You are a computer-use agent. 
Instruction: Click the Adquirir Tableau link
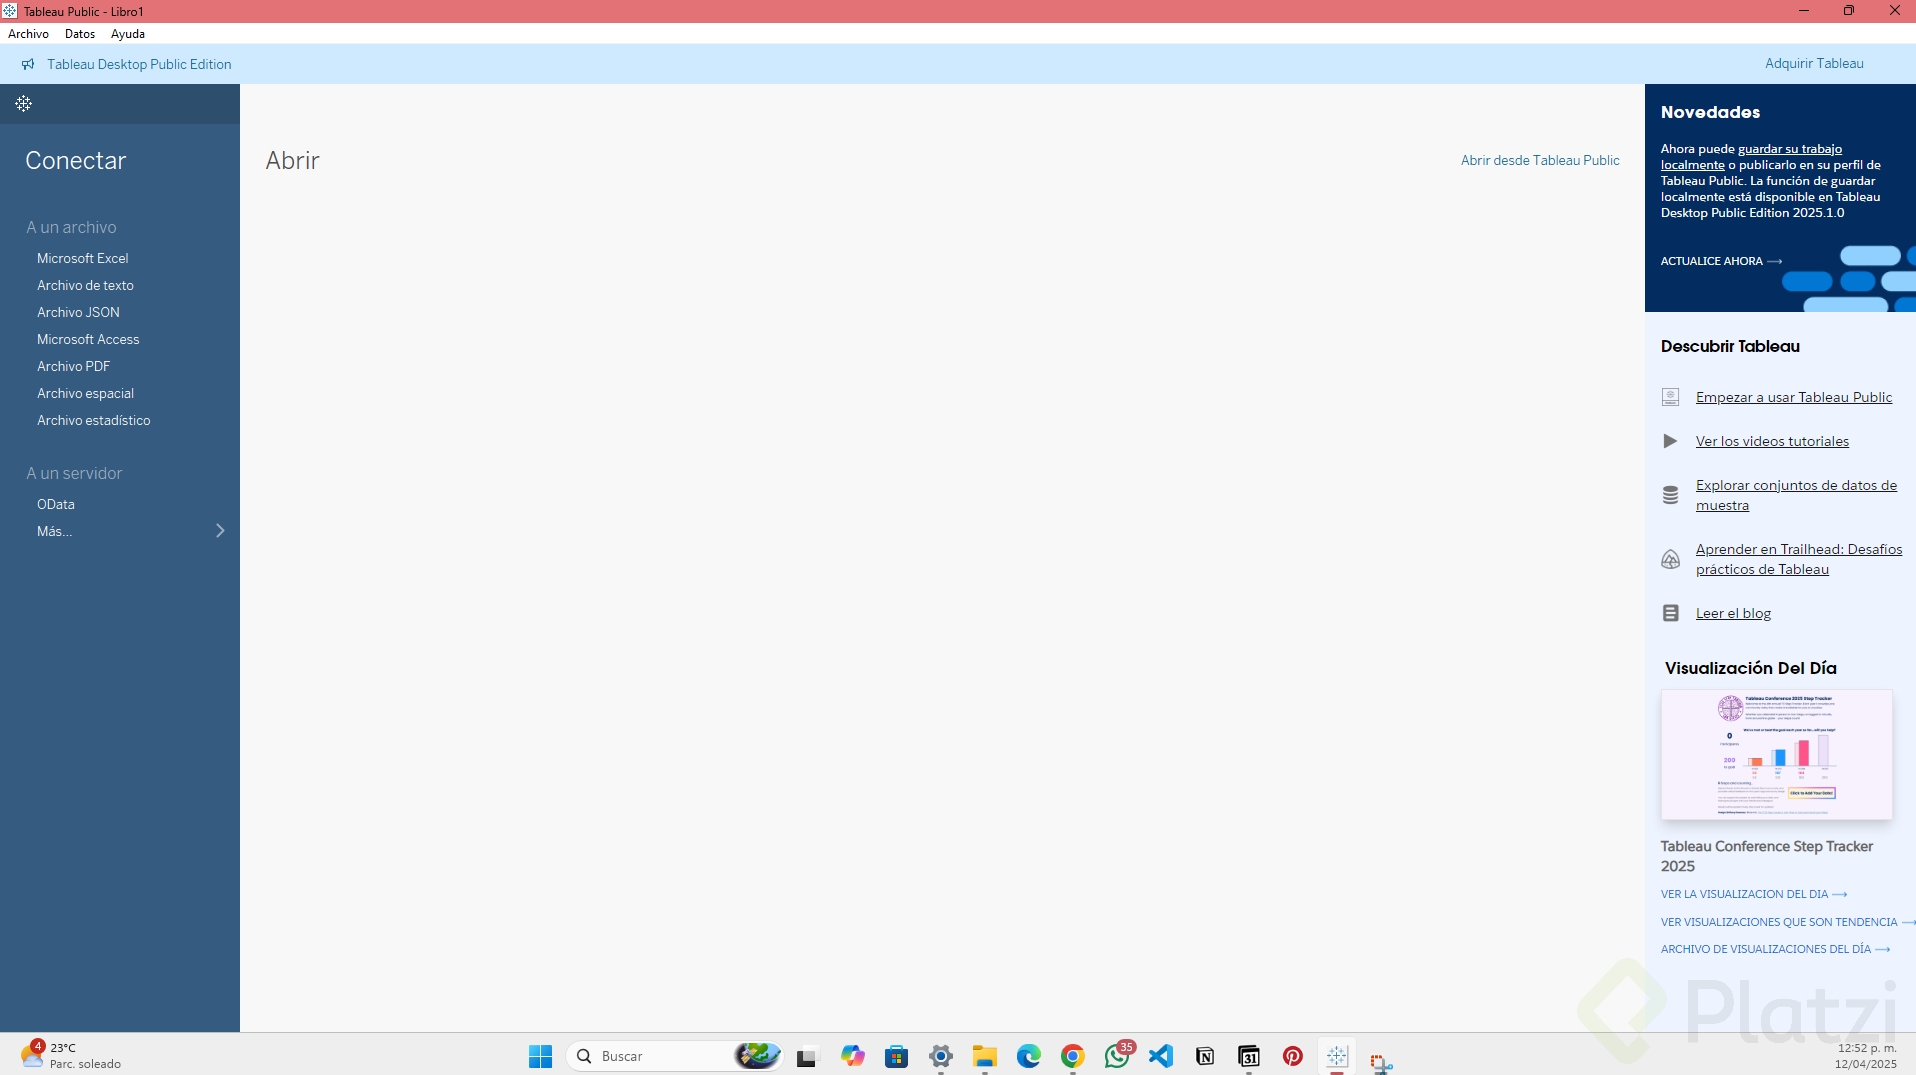point(1814,63)
